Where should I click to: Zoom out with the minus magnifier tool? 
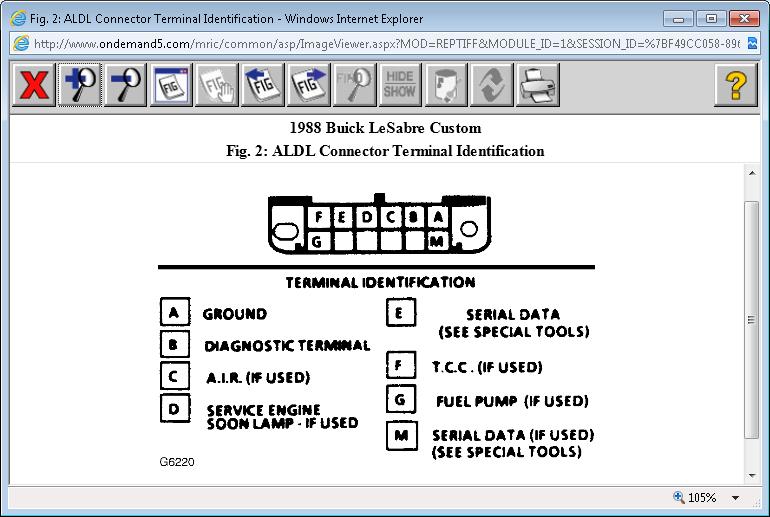[125, 85]
